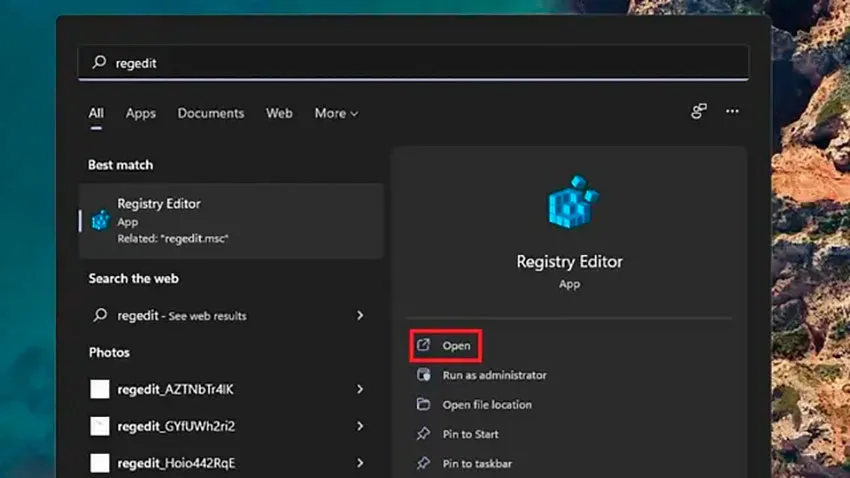The width and height of the screenshot is (850, 478).
Task: Switch to the Documents filter tab
Action: [211, 113]
